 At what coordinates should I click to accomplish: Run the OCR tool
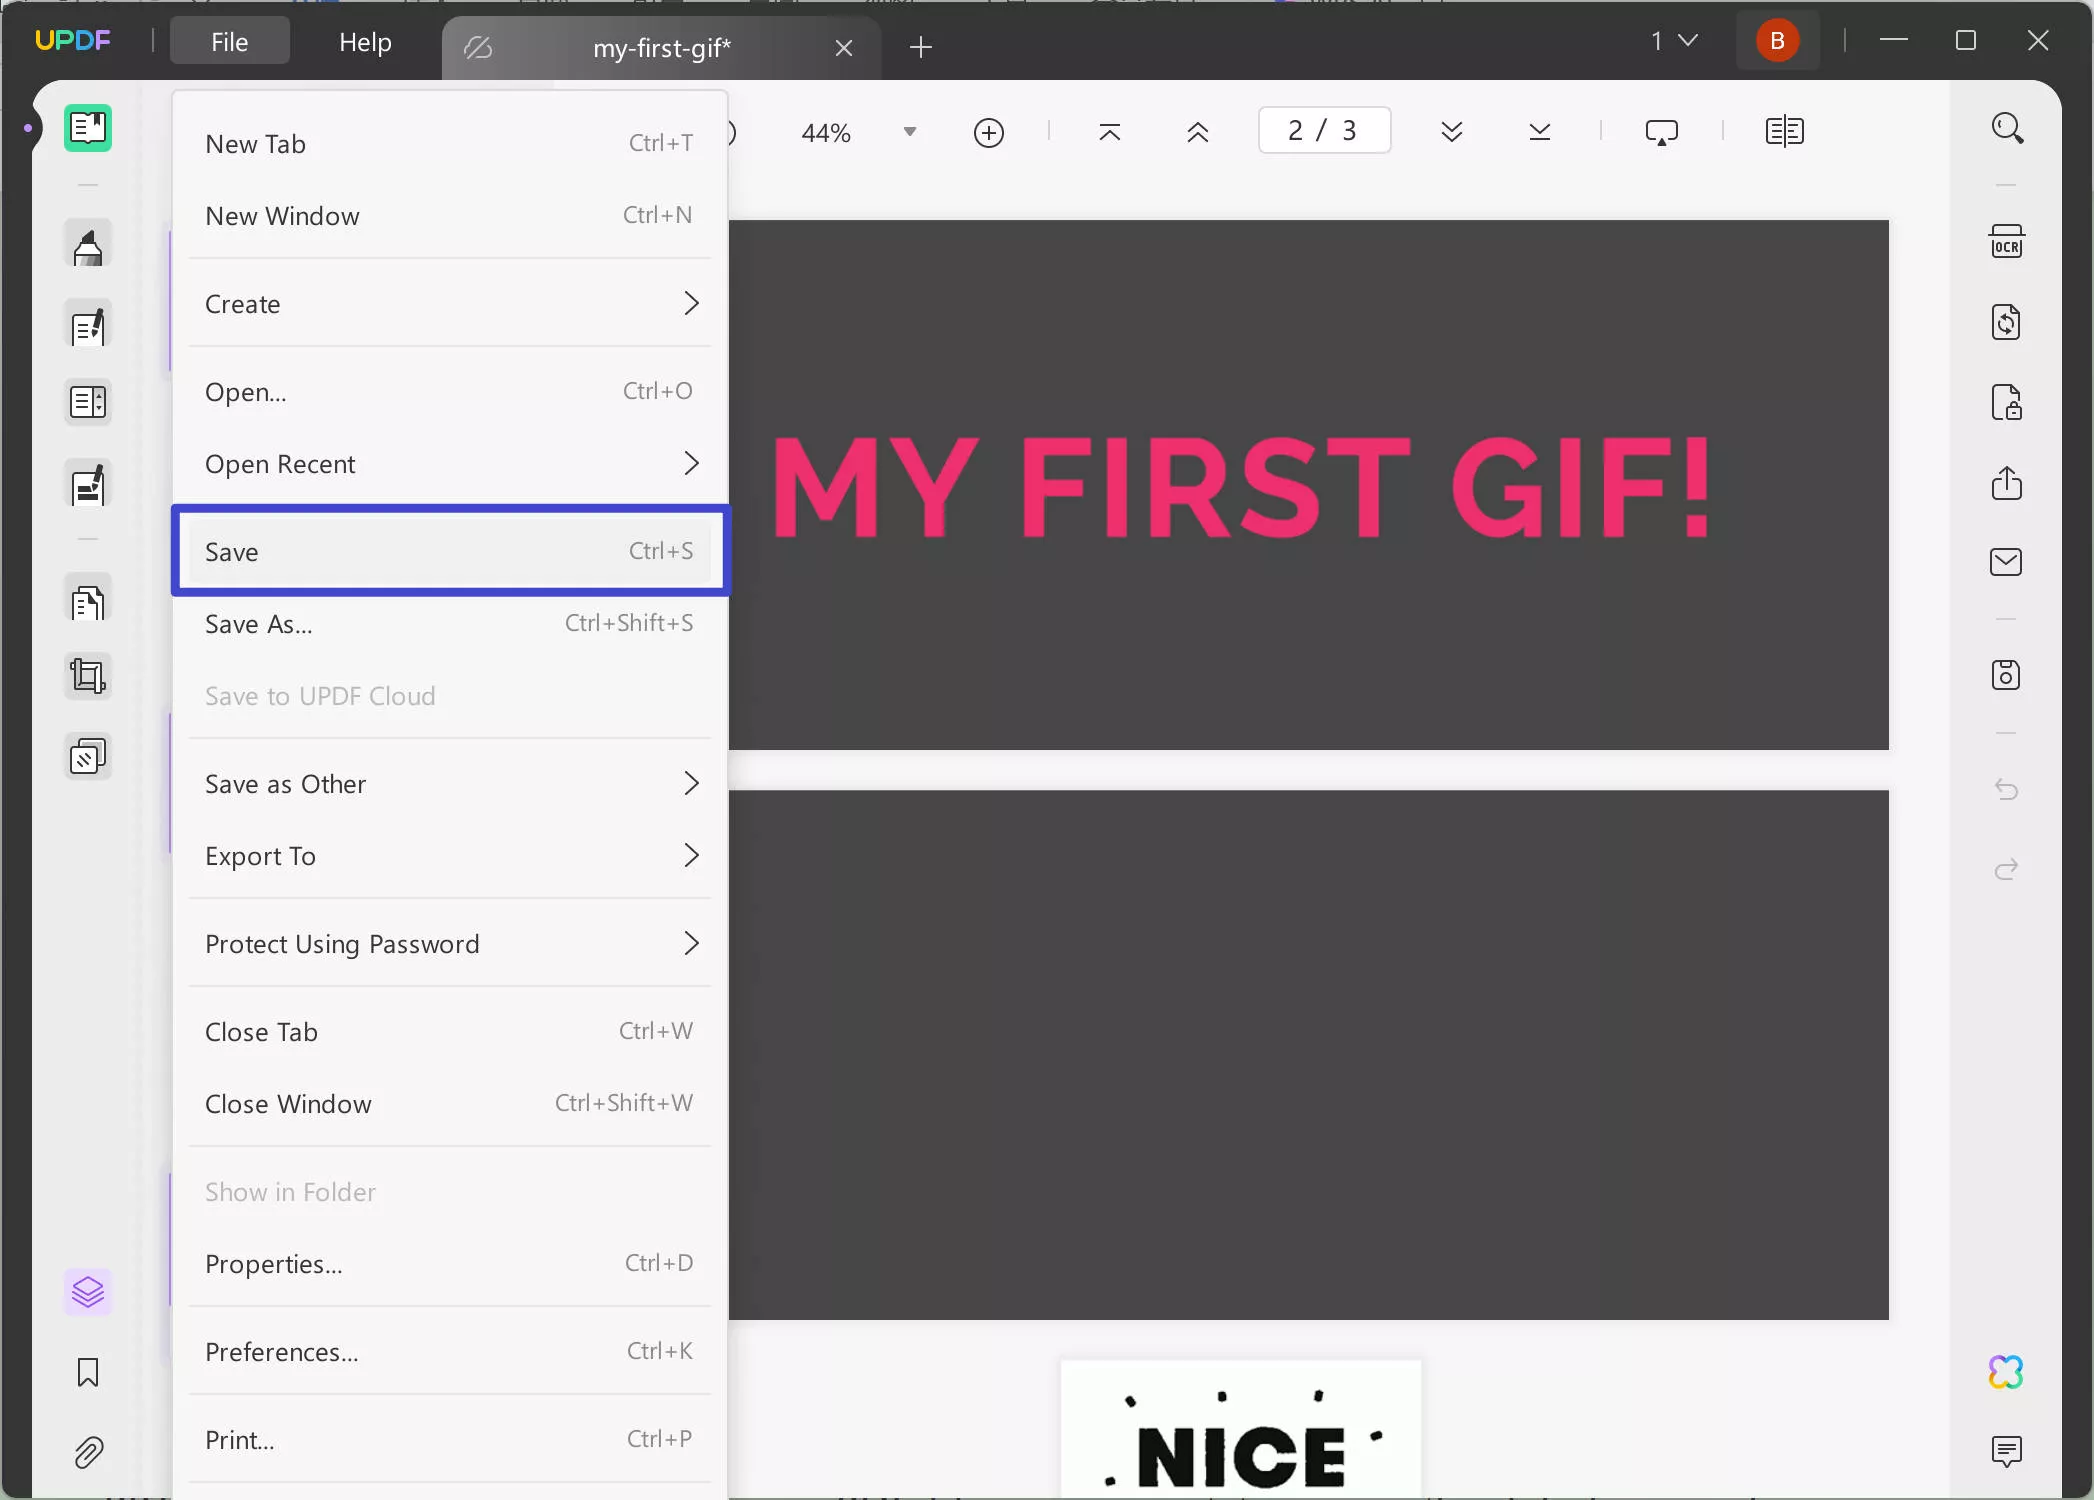2008,240
